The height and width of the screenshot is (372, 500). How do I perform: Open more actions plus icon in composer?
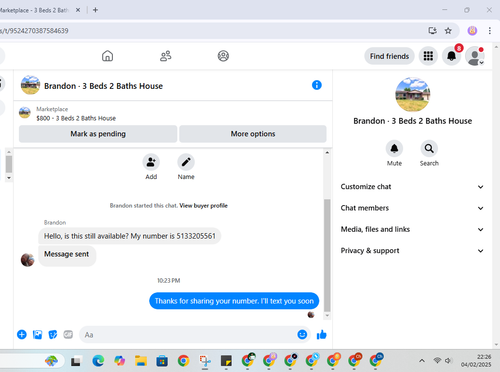[22, 334]
